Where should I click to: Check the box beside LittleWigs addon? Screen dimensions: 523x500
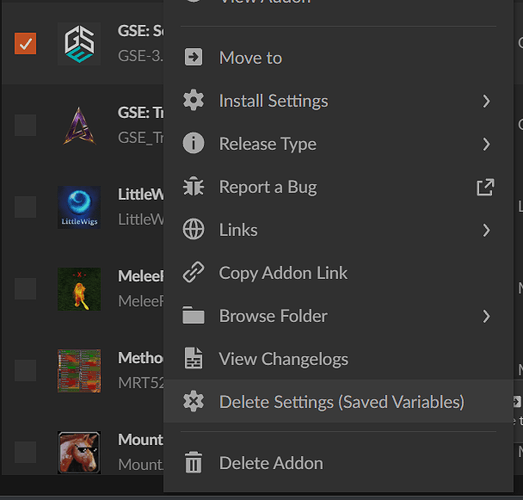point(25,207)
